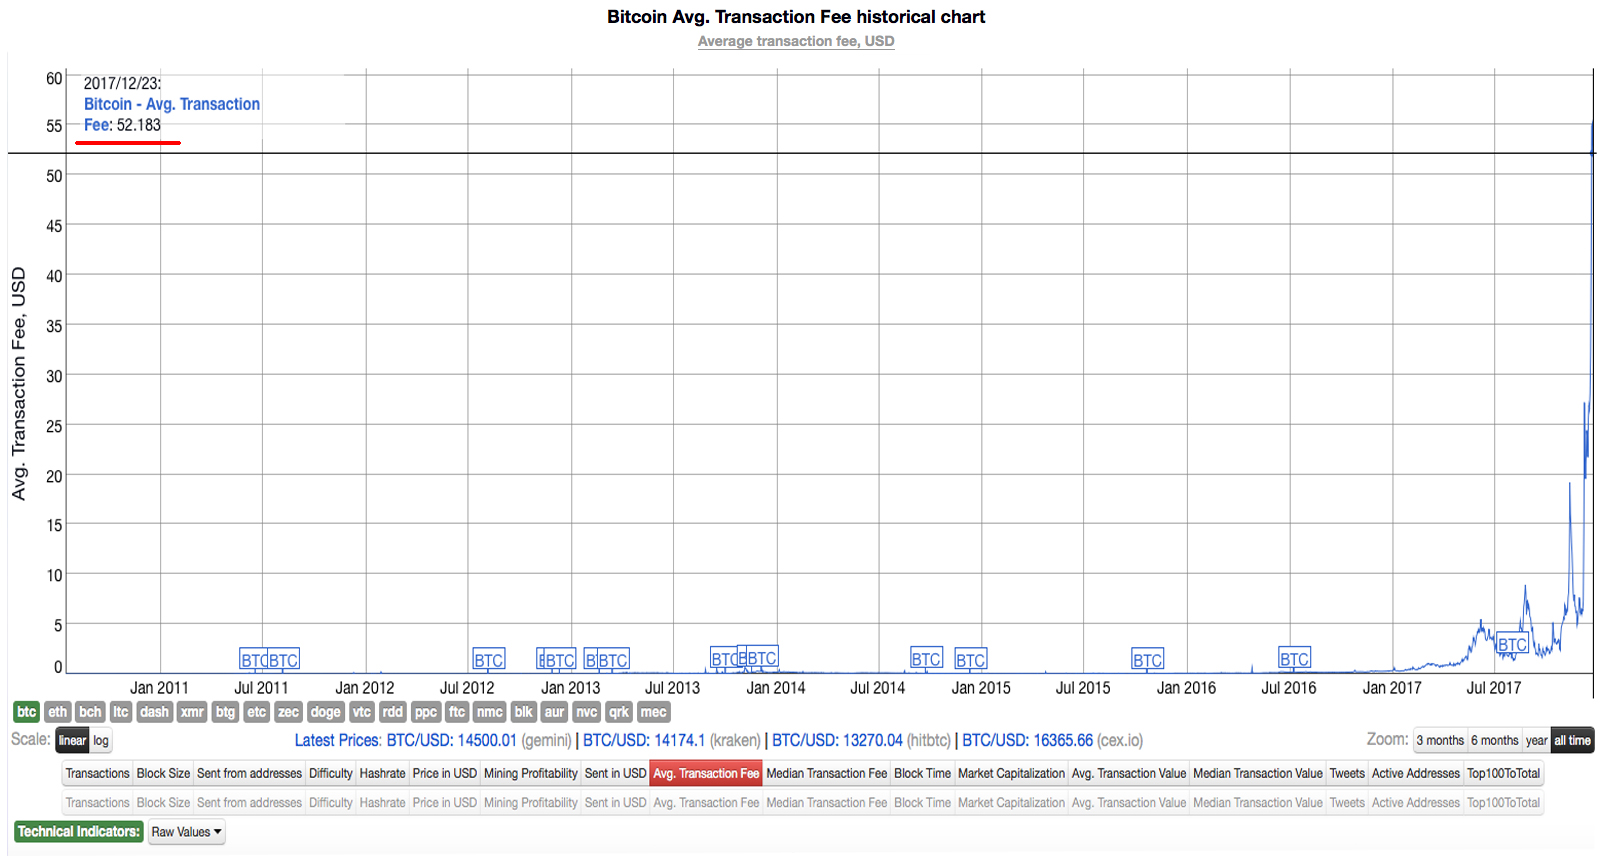The height and width of the screenshot is (860, 1600).
Task: Open Price in USD tab in top row
Action: coord(444,774)
